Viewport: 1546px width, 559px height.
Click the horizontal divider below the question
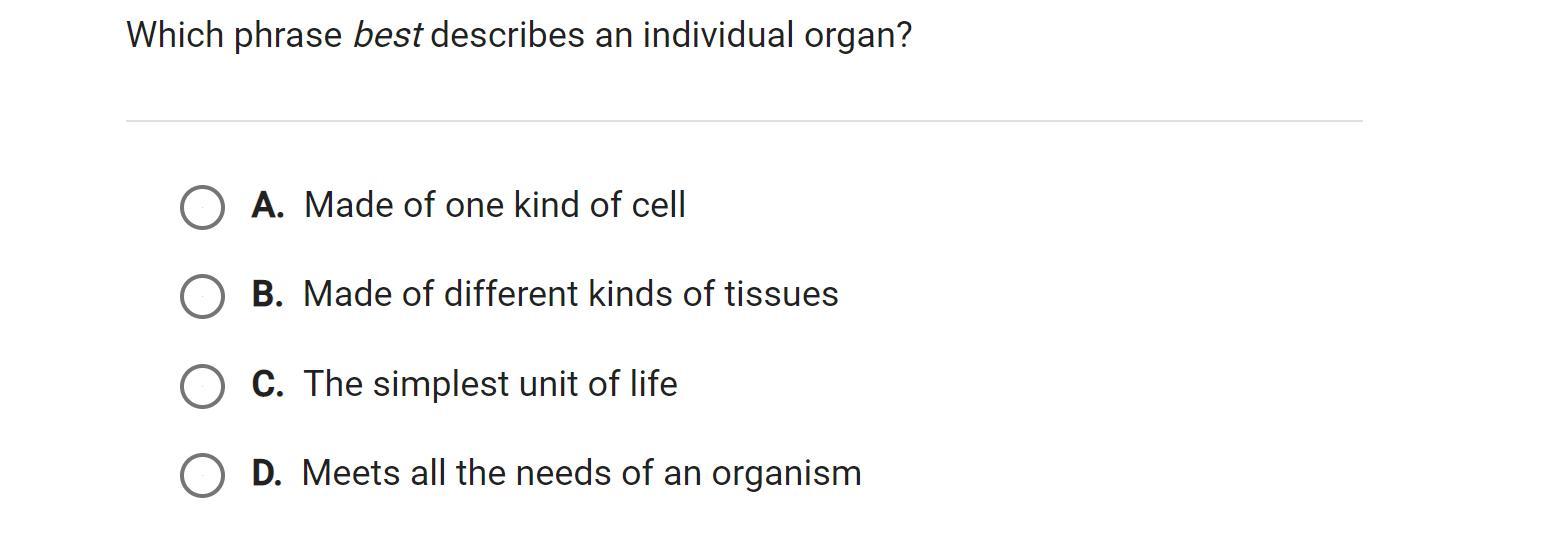(x=744, y=121)
